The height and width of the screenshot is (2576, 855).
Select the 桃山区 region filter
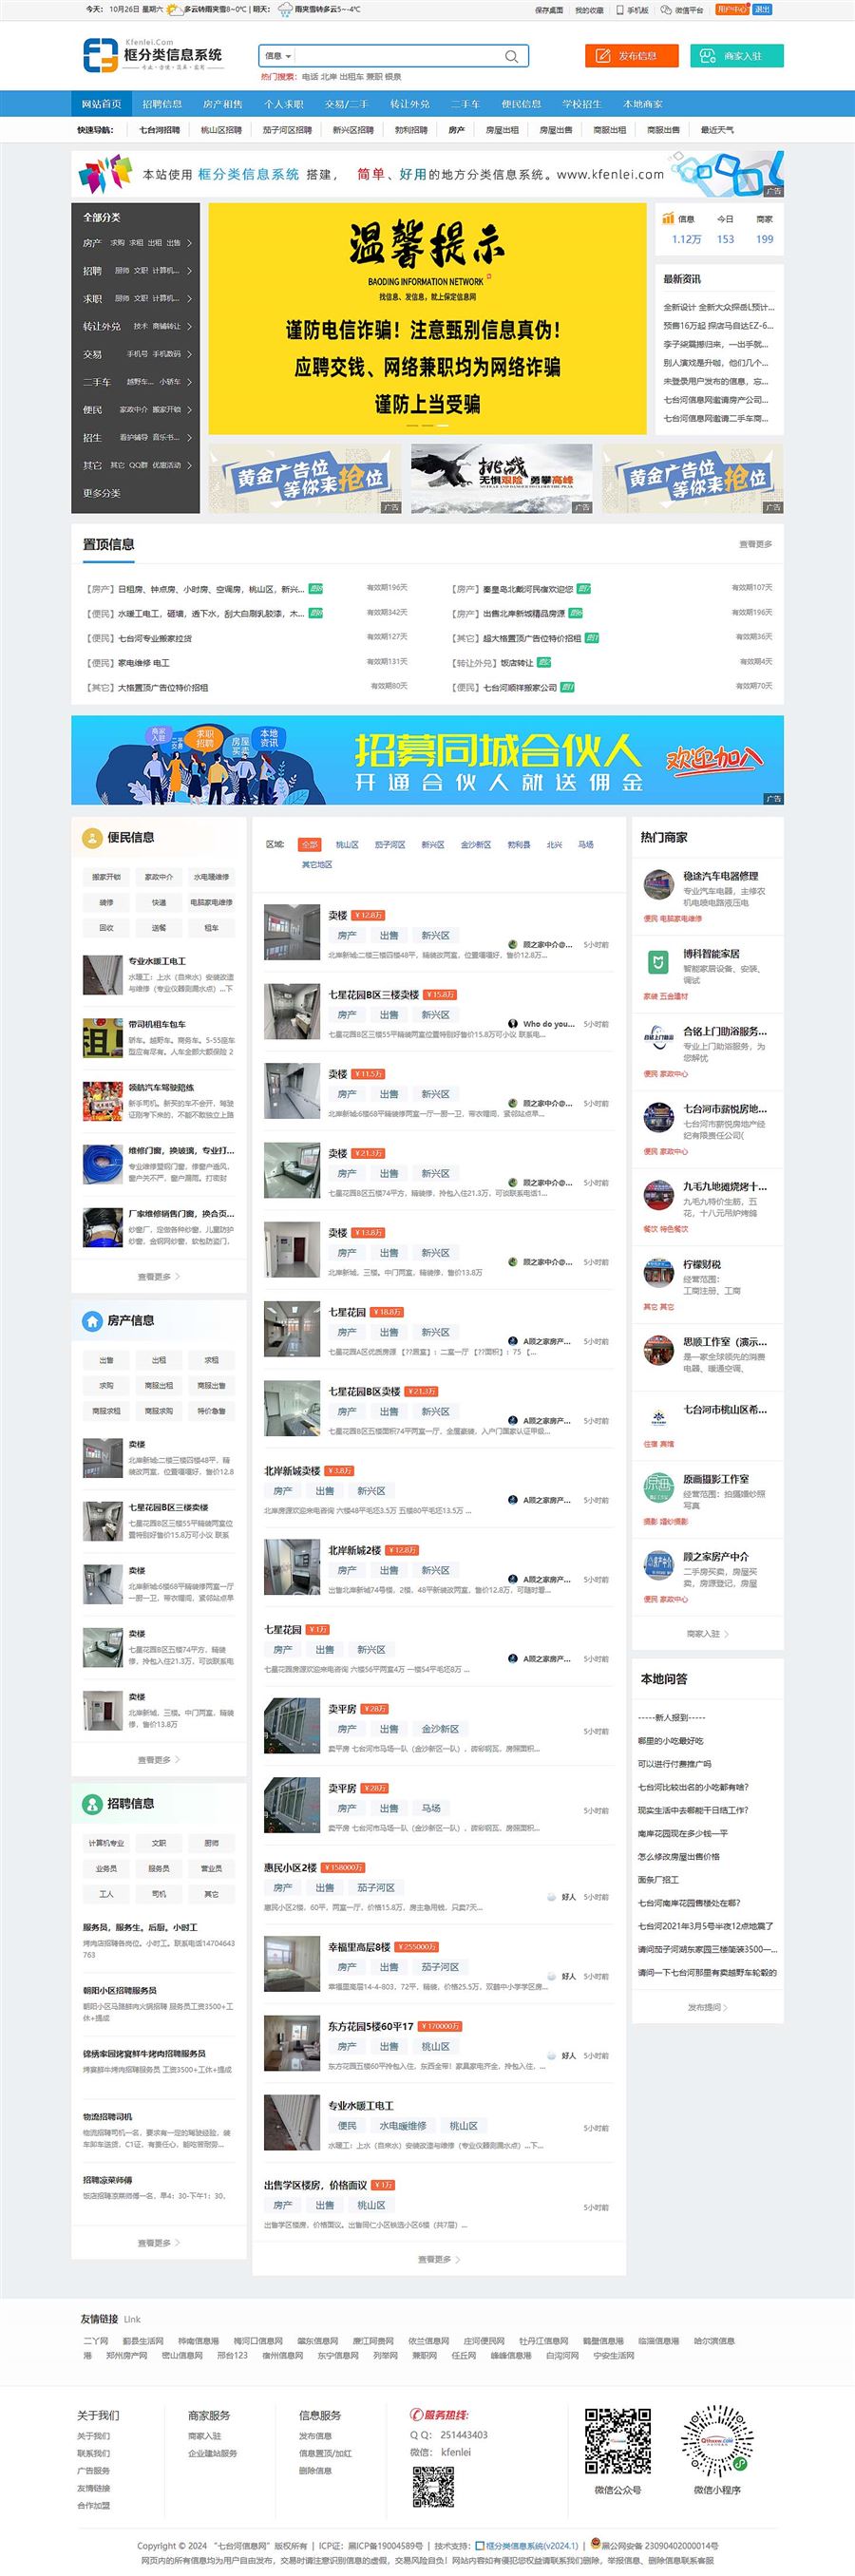347,844
